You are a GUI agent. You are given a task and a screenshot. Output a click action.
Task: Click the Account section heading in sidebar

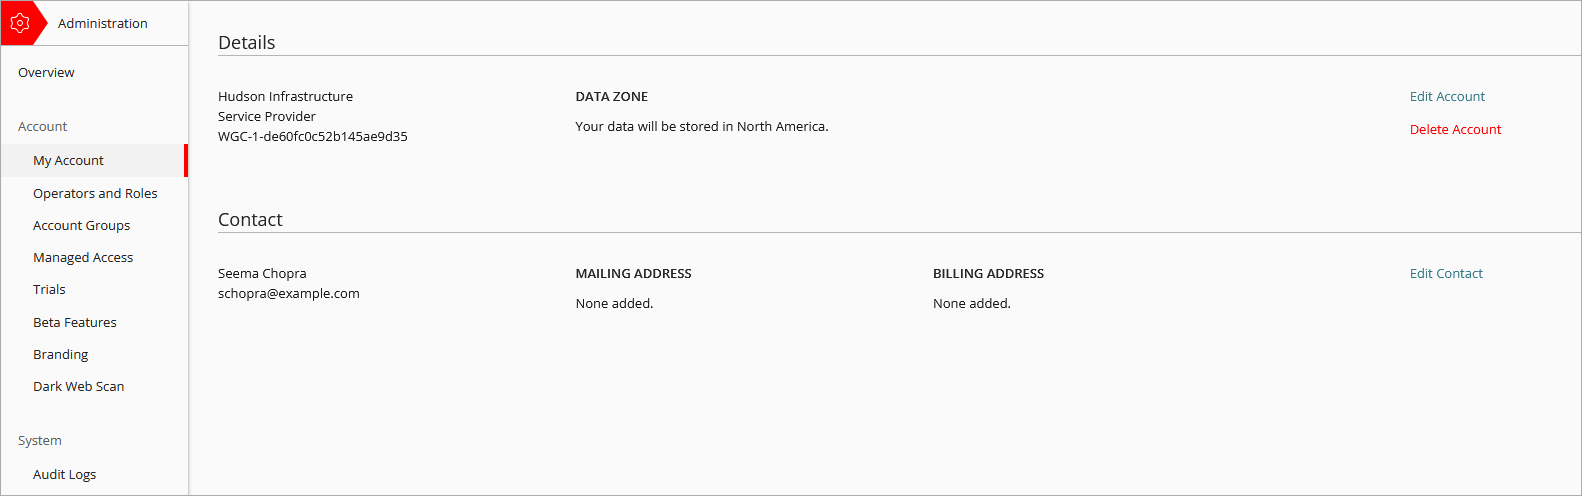(42, 127)
